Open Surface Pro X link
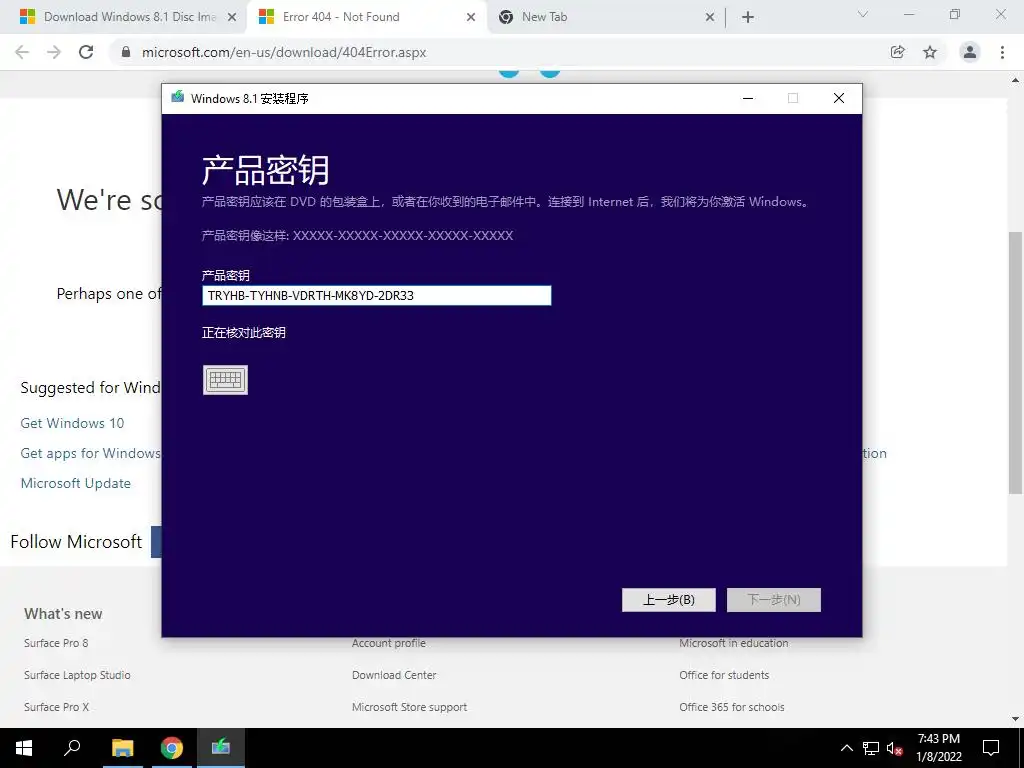 point(57,707)
